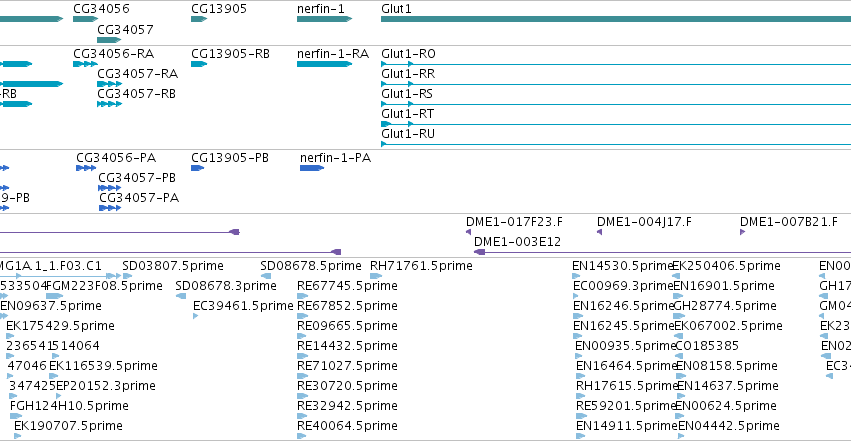Screen dimensions: 851x441
Task: Select the CG13905 gene feature
Action: tap(199, 20)
